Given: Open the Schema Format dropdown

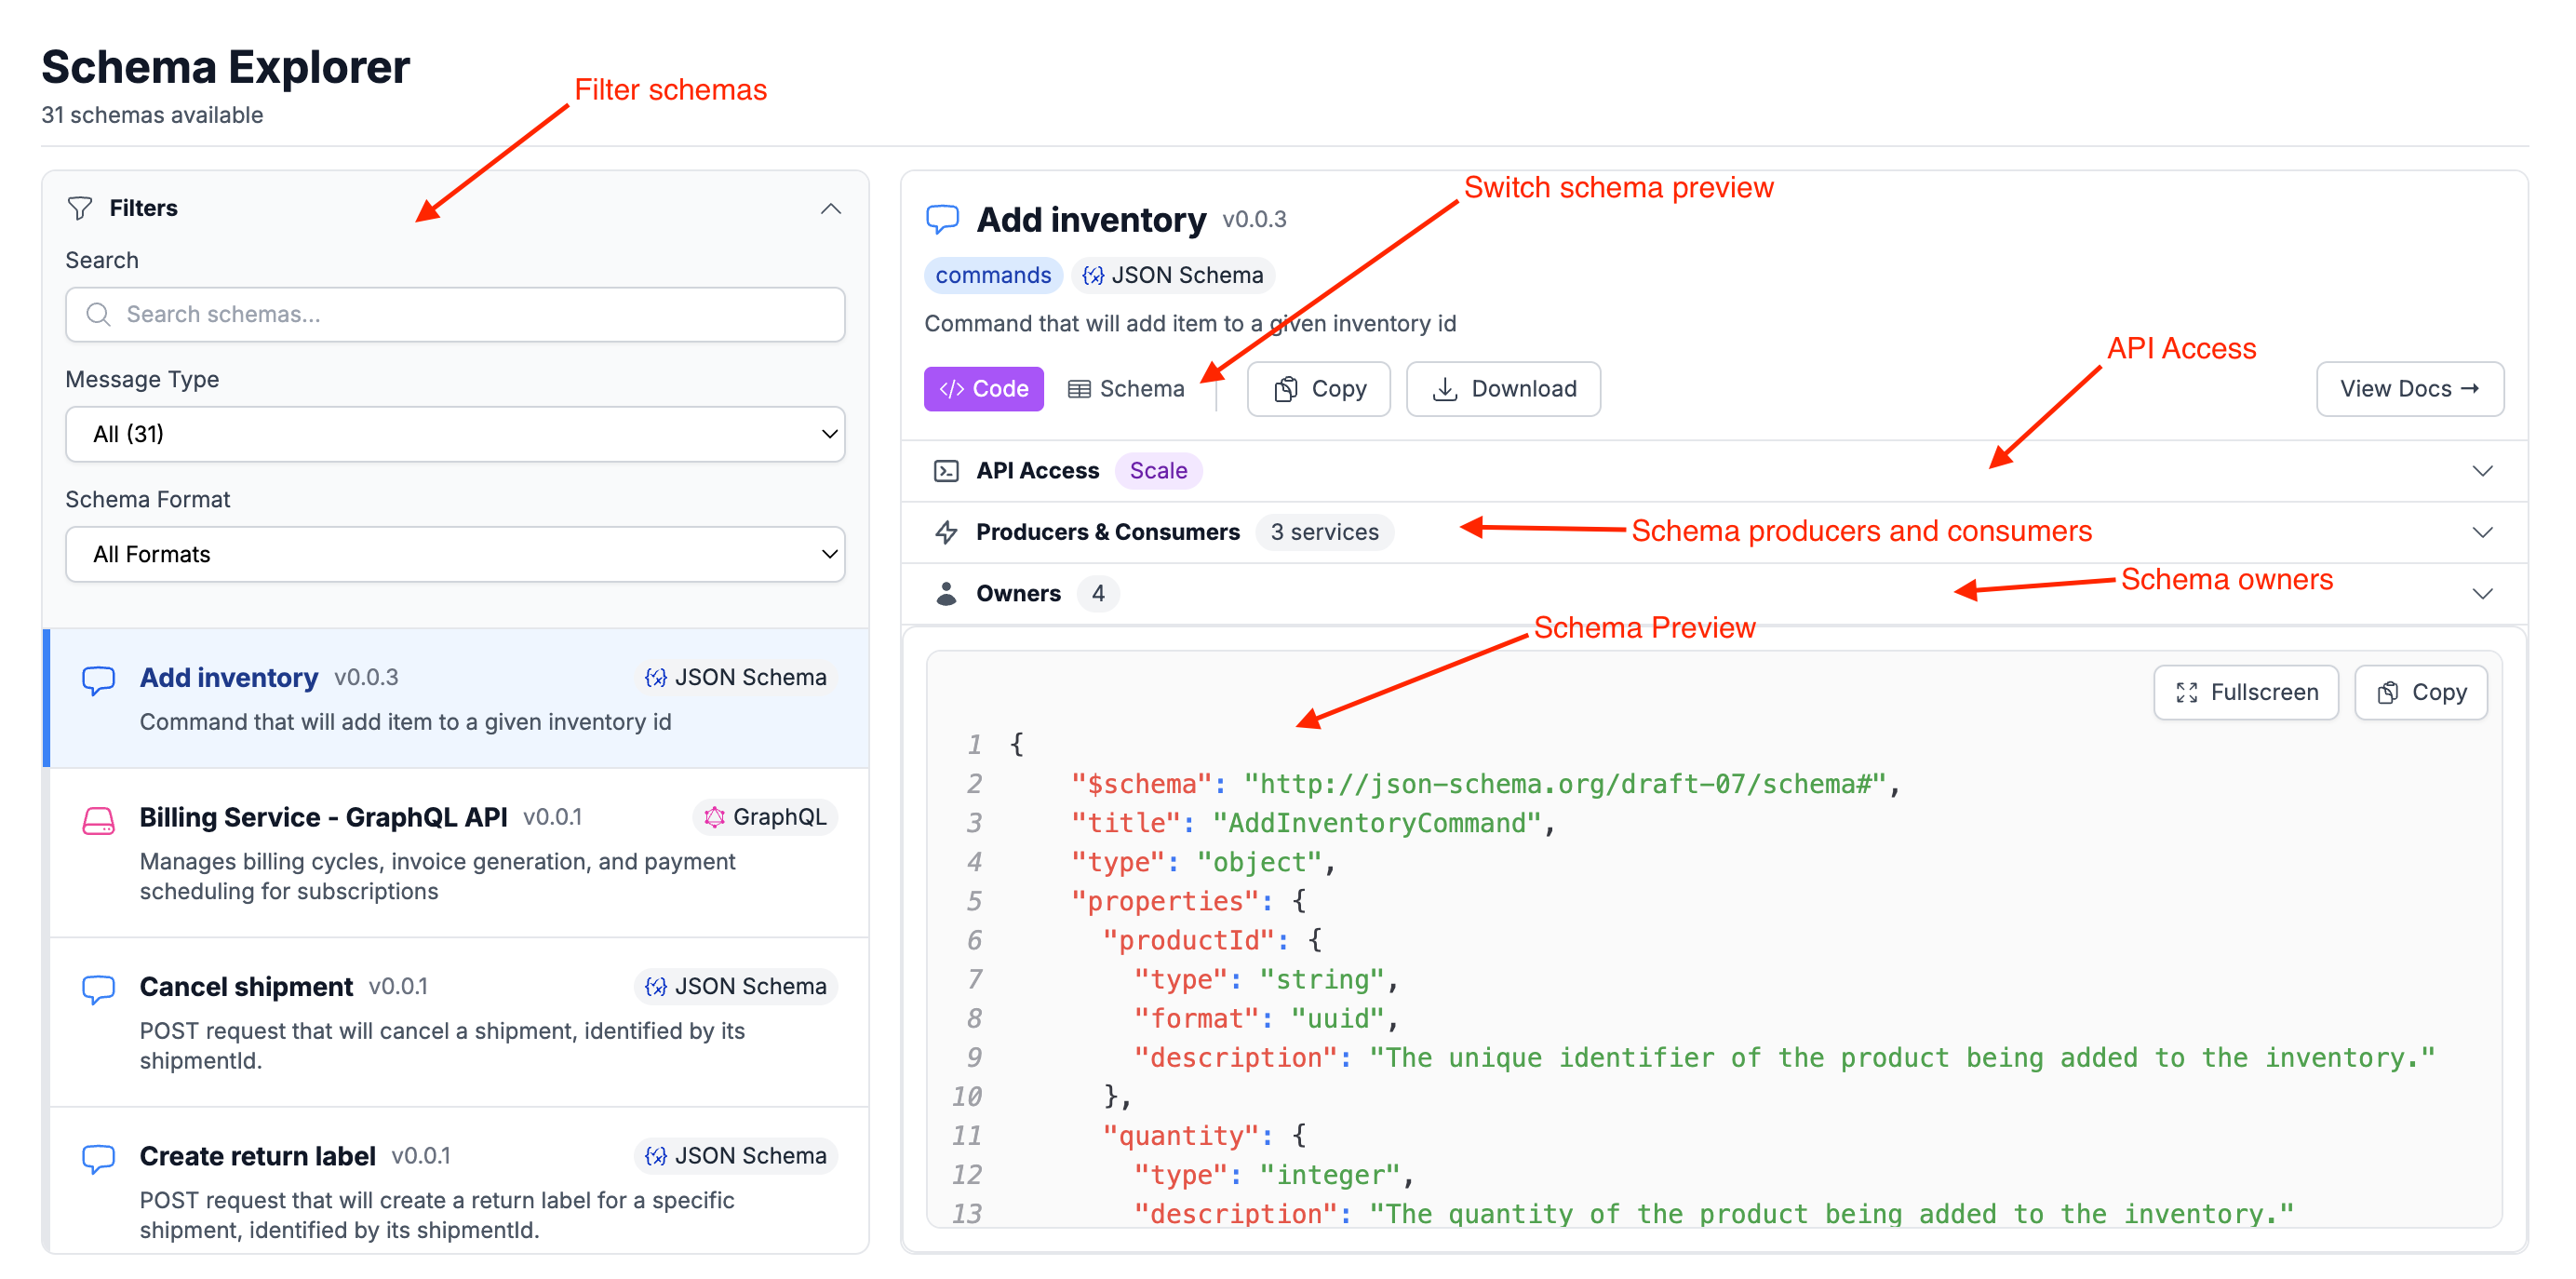Looking at the screenshot, I should point(455,554).
